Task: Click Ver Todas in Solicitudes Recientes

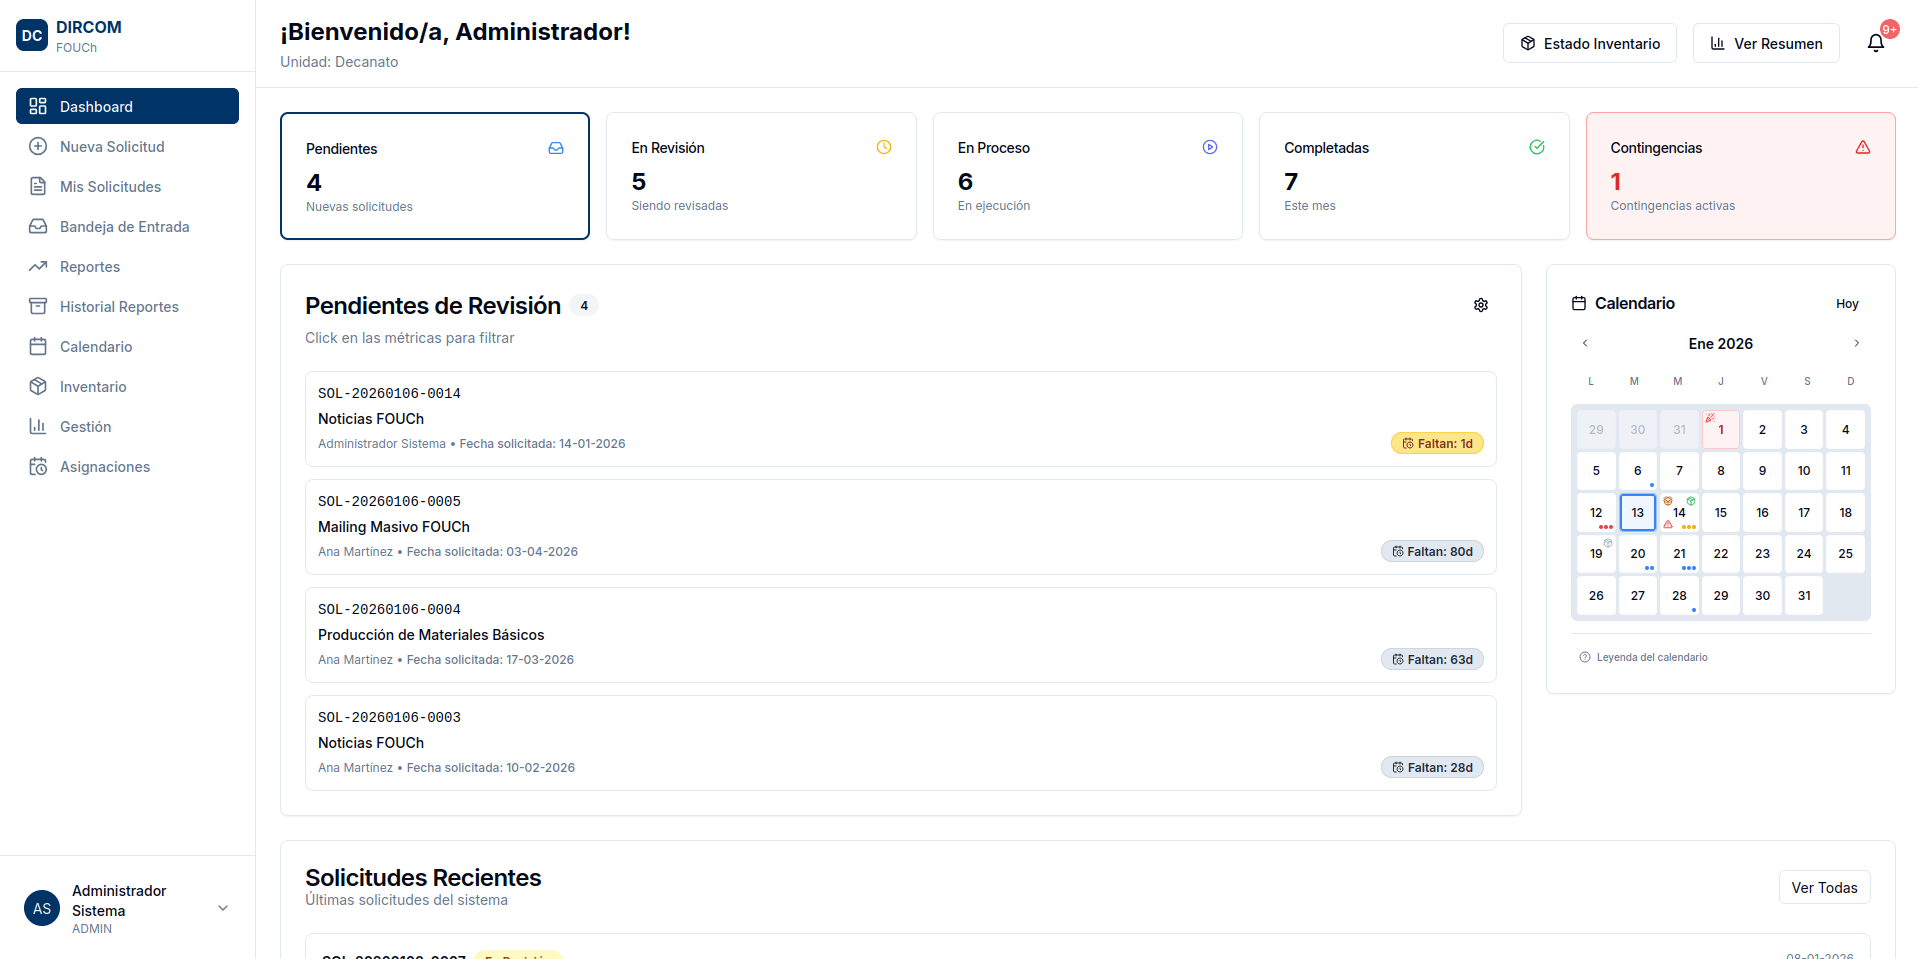Action: click(1824, 887)
